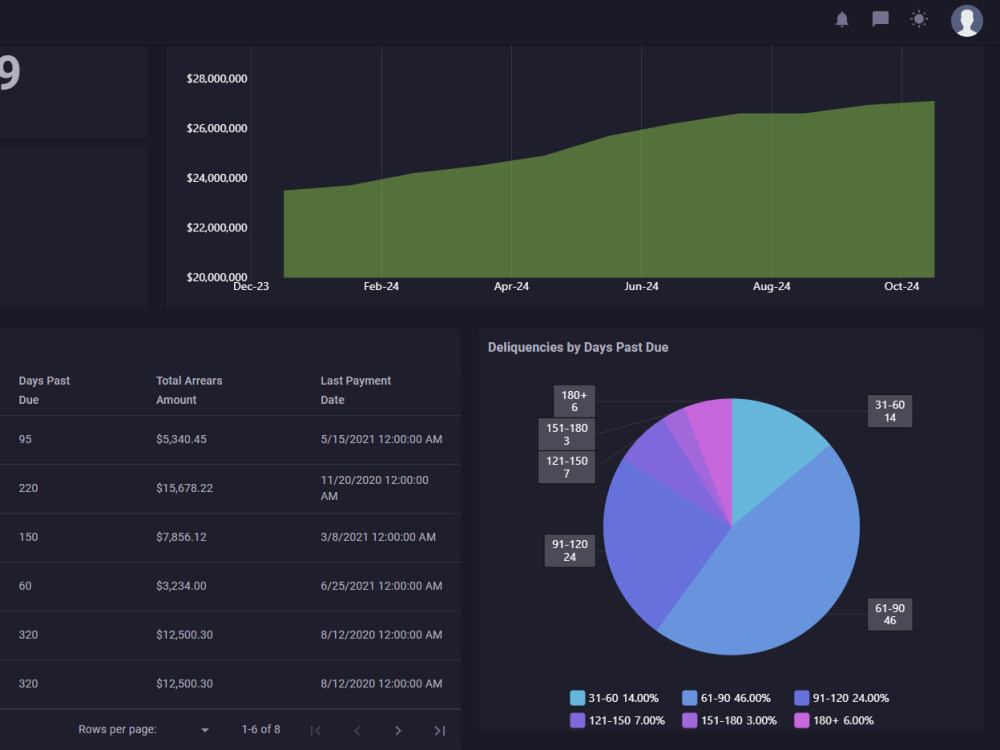Click the 61-90 46 pie label
Image resolution: width=1000 pixels, height=750 pixels.
(x=890, y=614)
